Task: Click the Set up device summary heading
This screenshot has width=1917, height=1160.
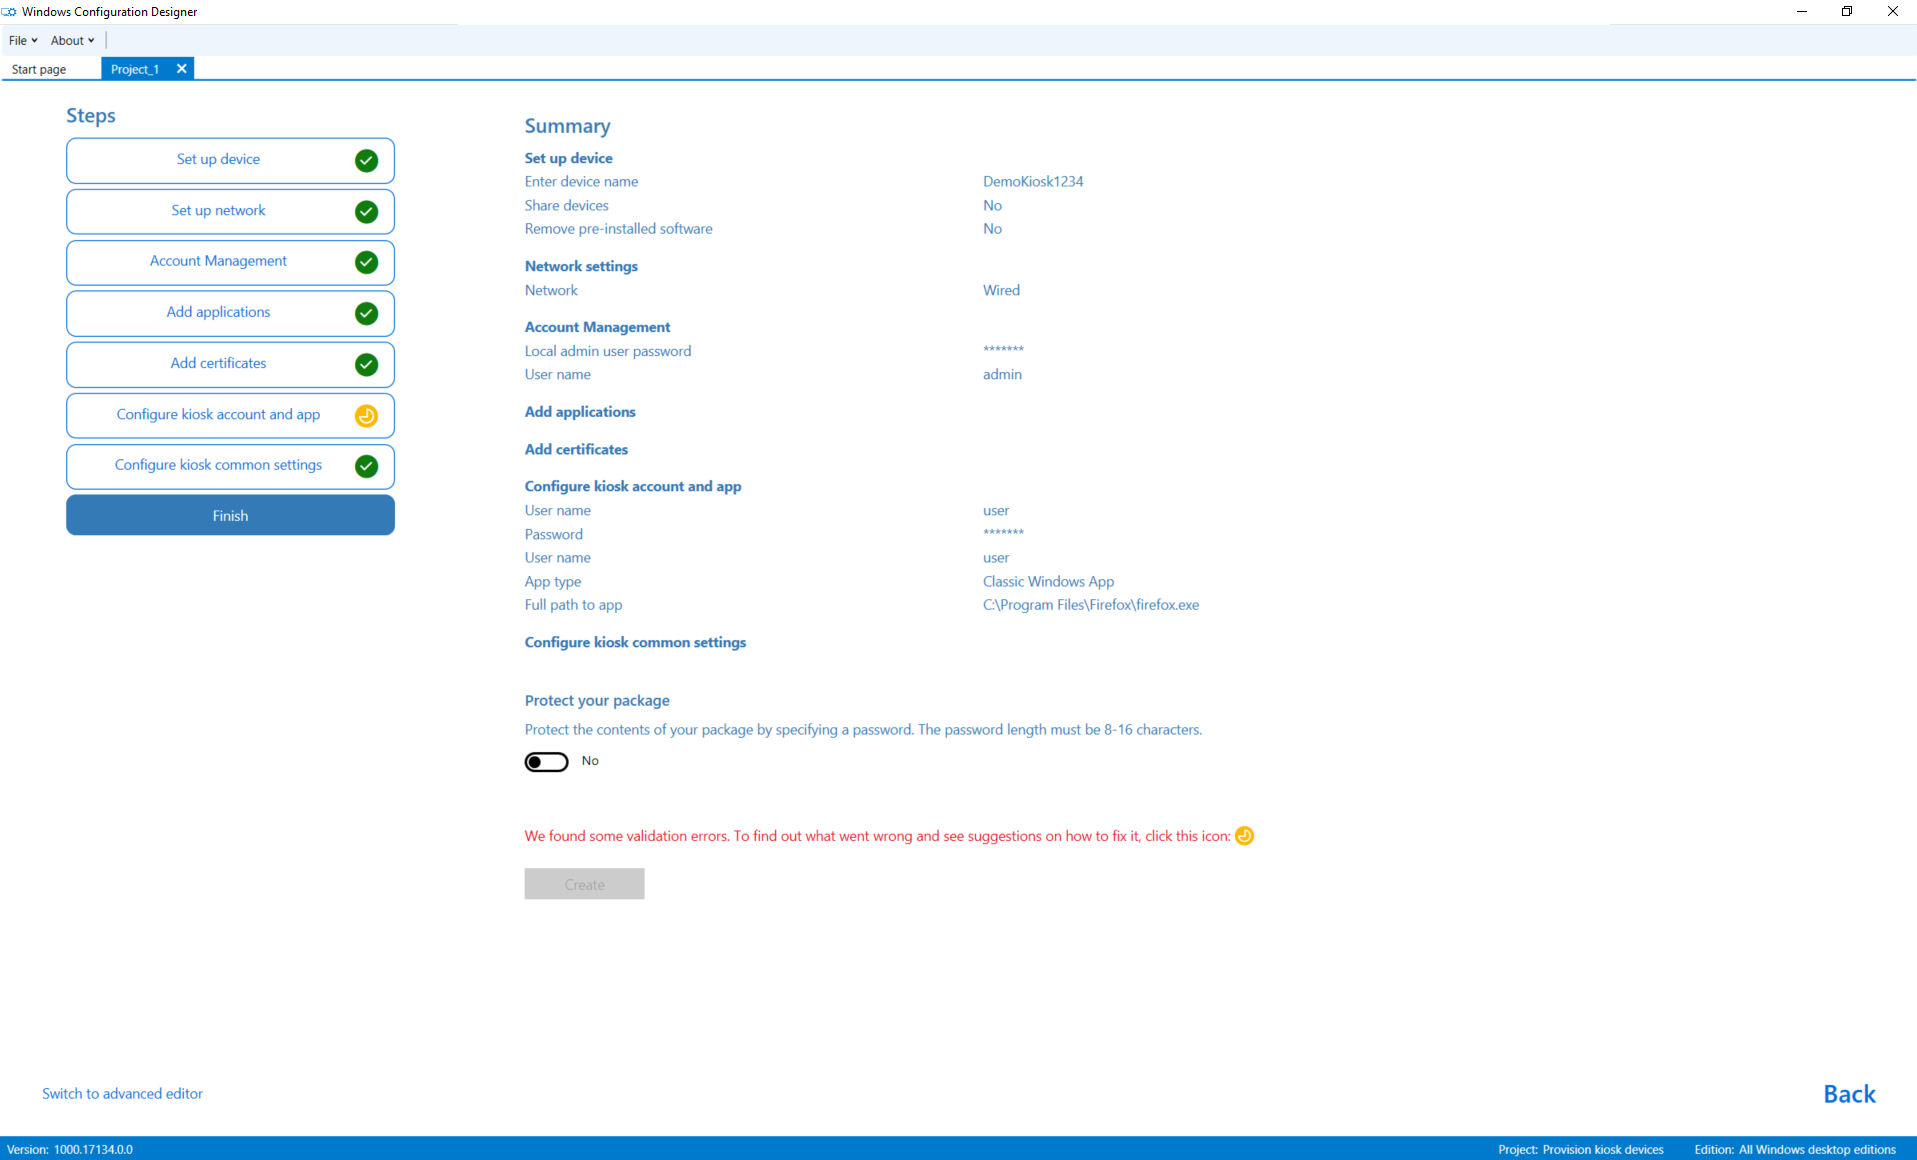Action: point(568,158)
